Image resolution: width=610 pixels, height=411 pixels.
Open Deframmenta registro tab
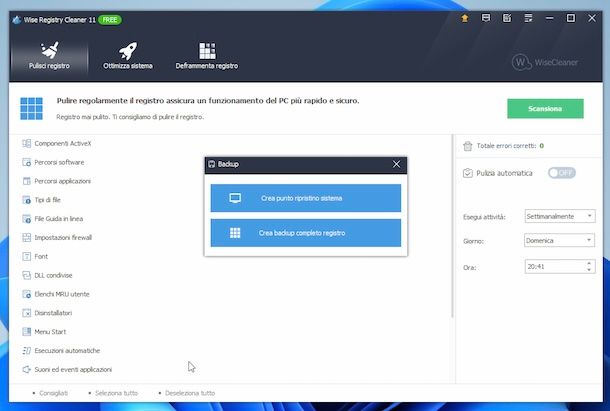pyautogui.click(x=207, y=56)
